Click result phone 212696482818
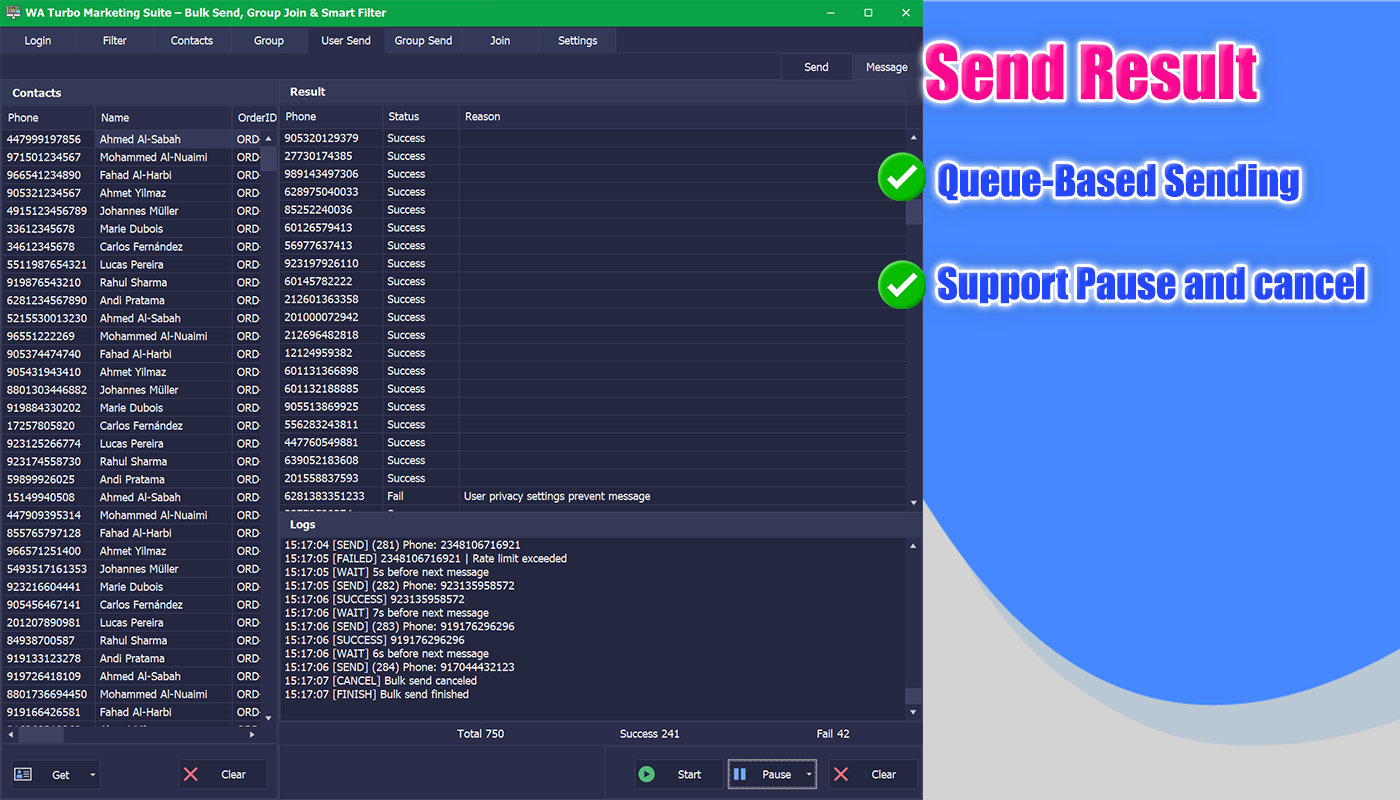The height and width of the screenshot is (800, 1400). pyautogui.click(x=321, y=335)
